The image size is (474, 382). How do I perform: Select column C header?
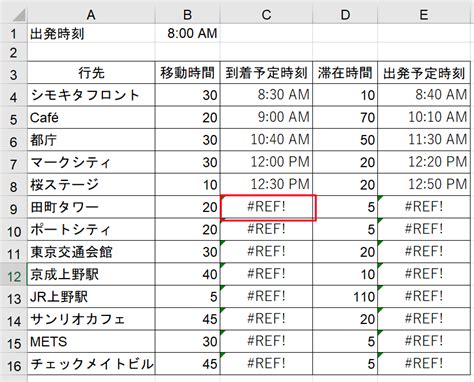tap(266, 15)
